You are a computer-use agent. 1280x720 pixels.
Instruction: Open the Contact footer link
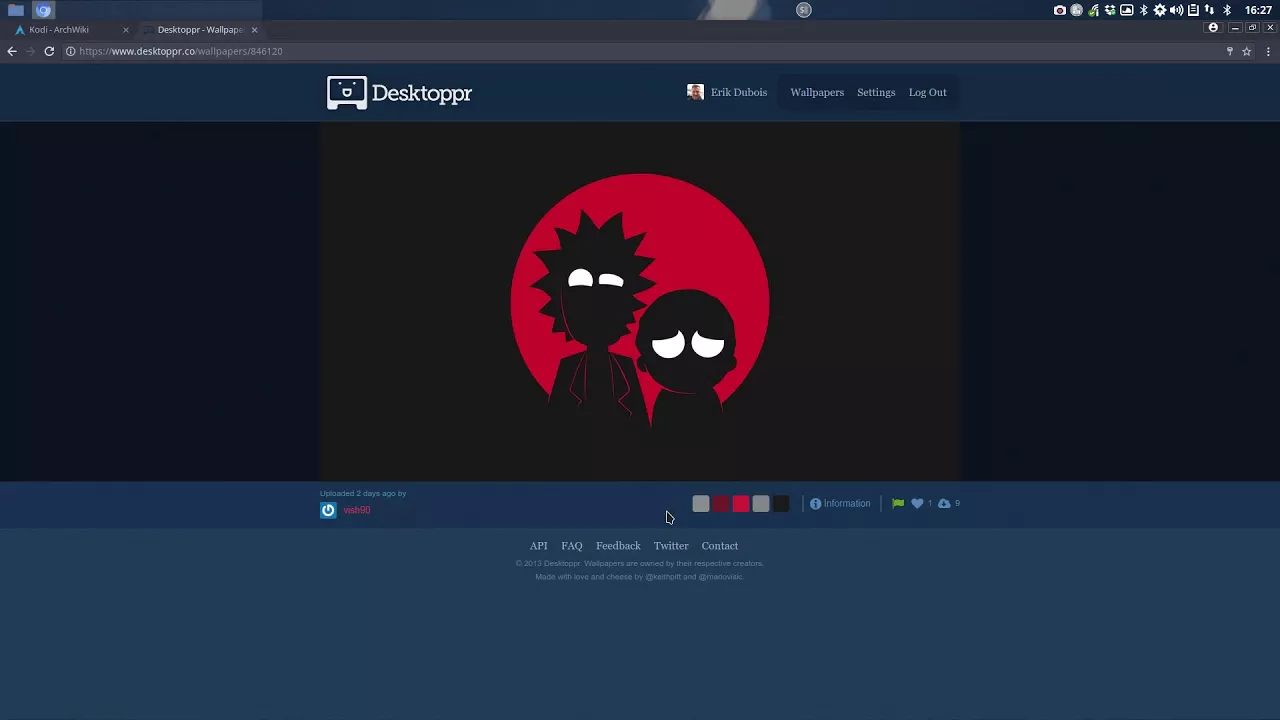pyautogui.click(x=720, y=546)
